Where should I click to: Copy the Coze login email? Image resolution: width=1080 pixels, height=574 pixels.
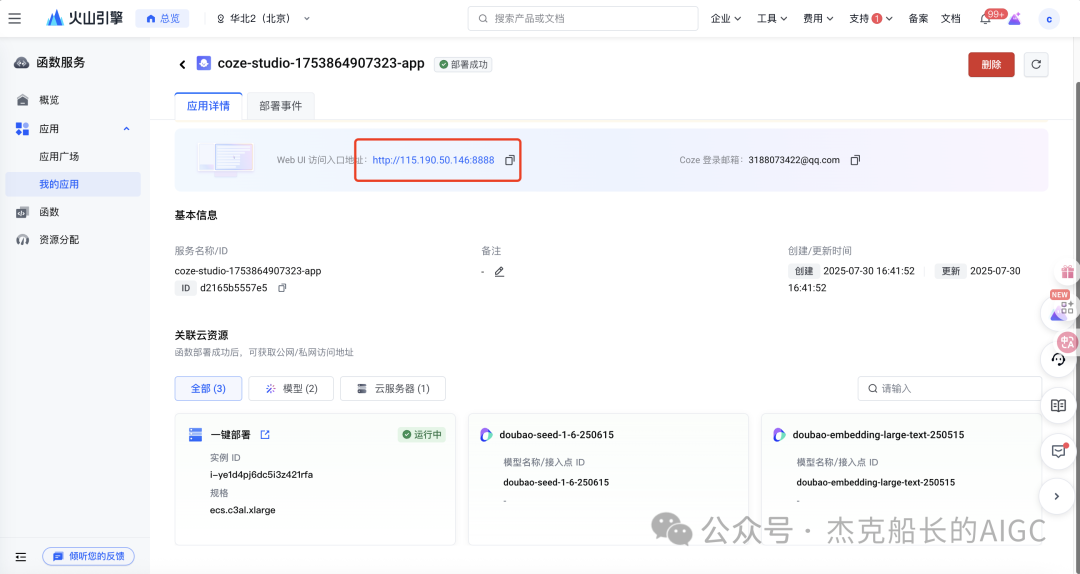(855, 160)
